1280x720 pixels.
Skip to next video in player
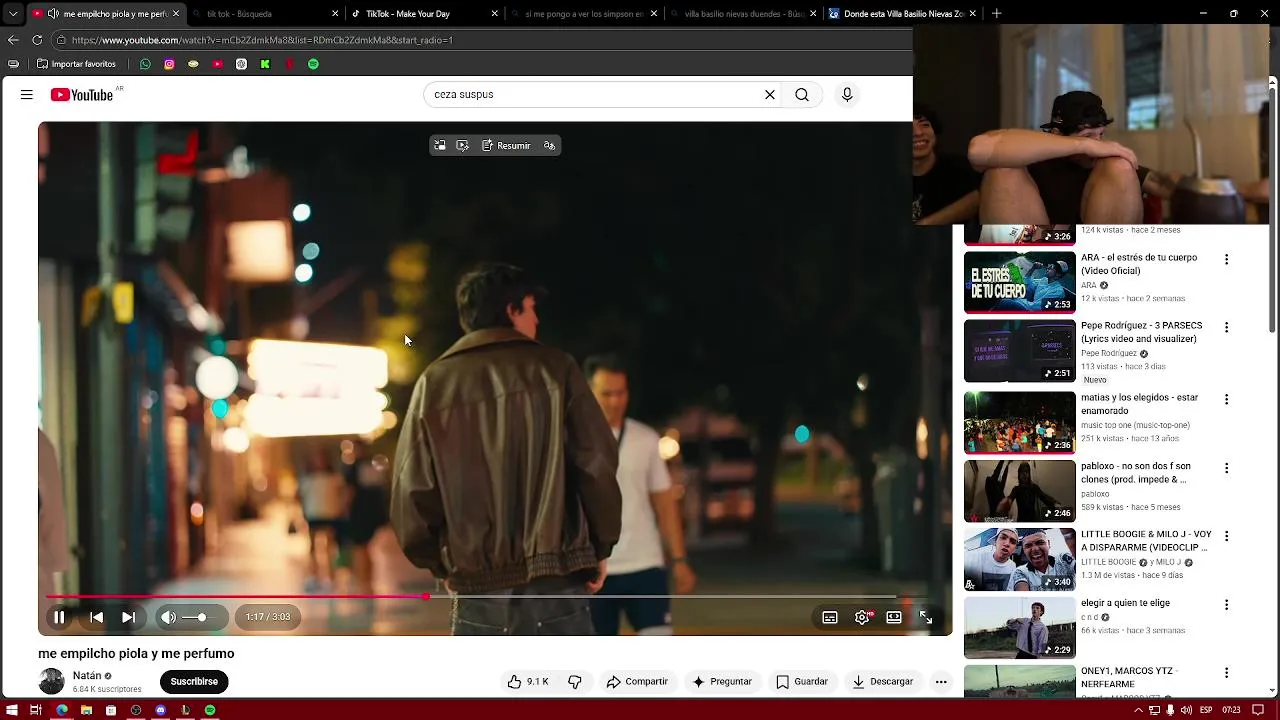click(128, 617)
